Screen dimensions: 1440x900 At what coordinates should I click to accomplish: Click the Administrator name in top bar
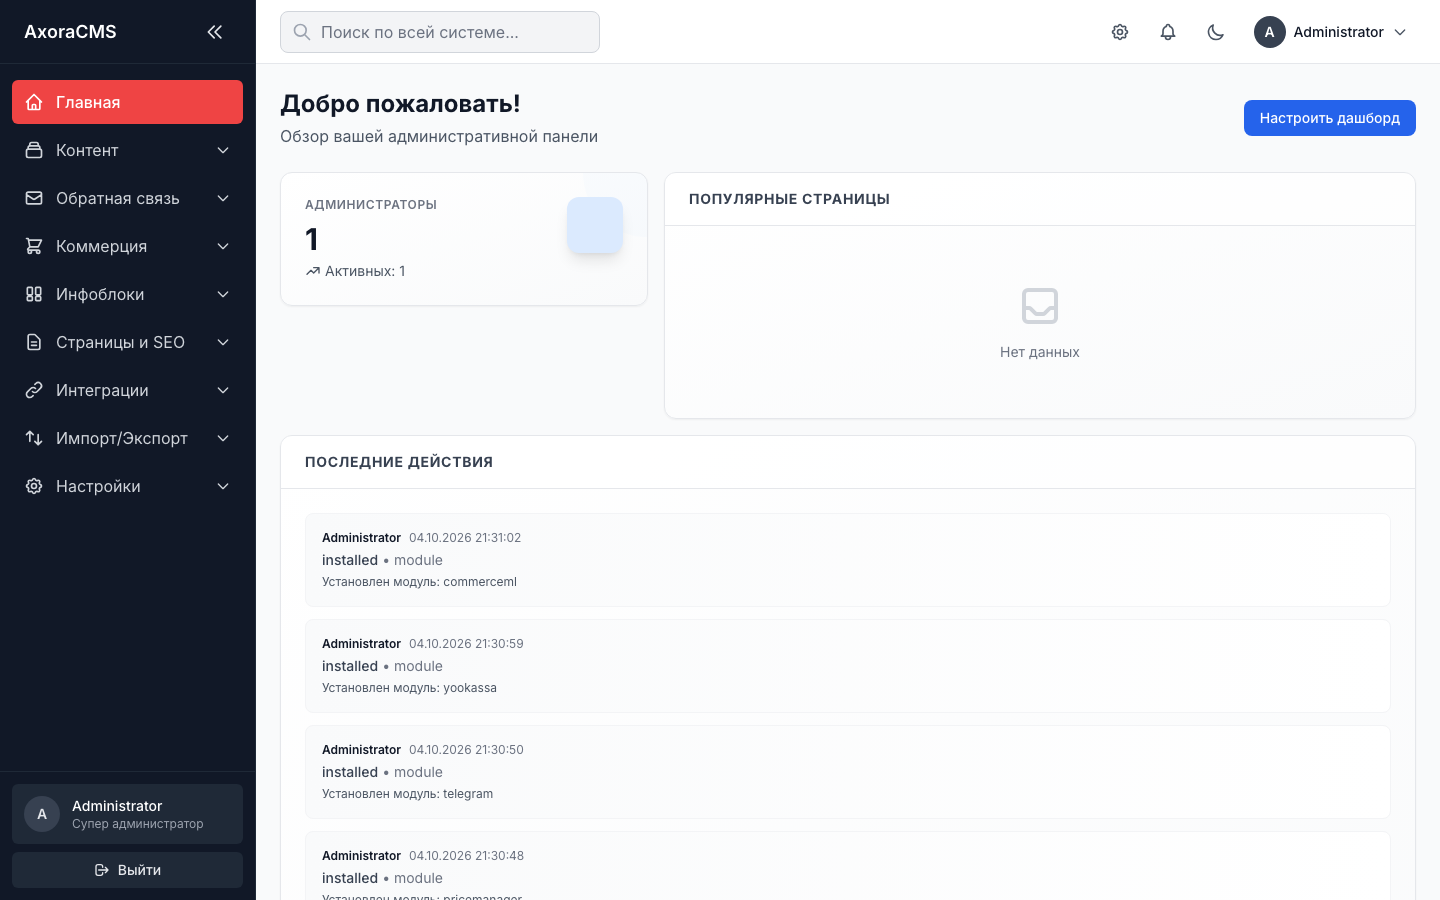pos(1338,32)
